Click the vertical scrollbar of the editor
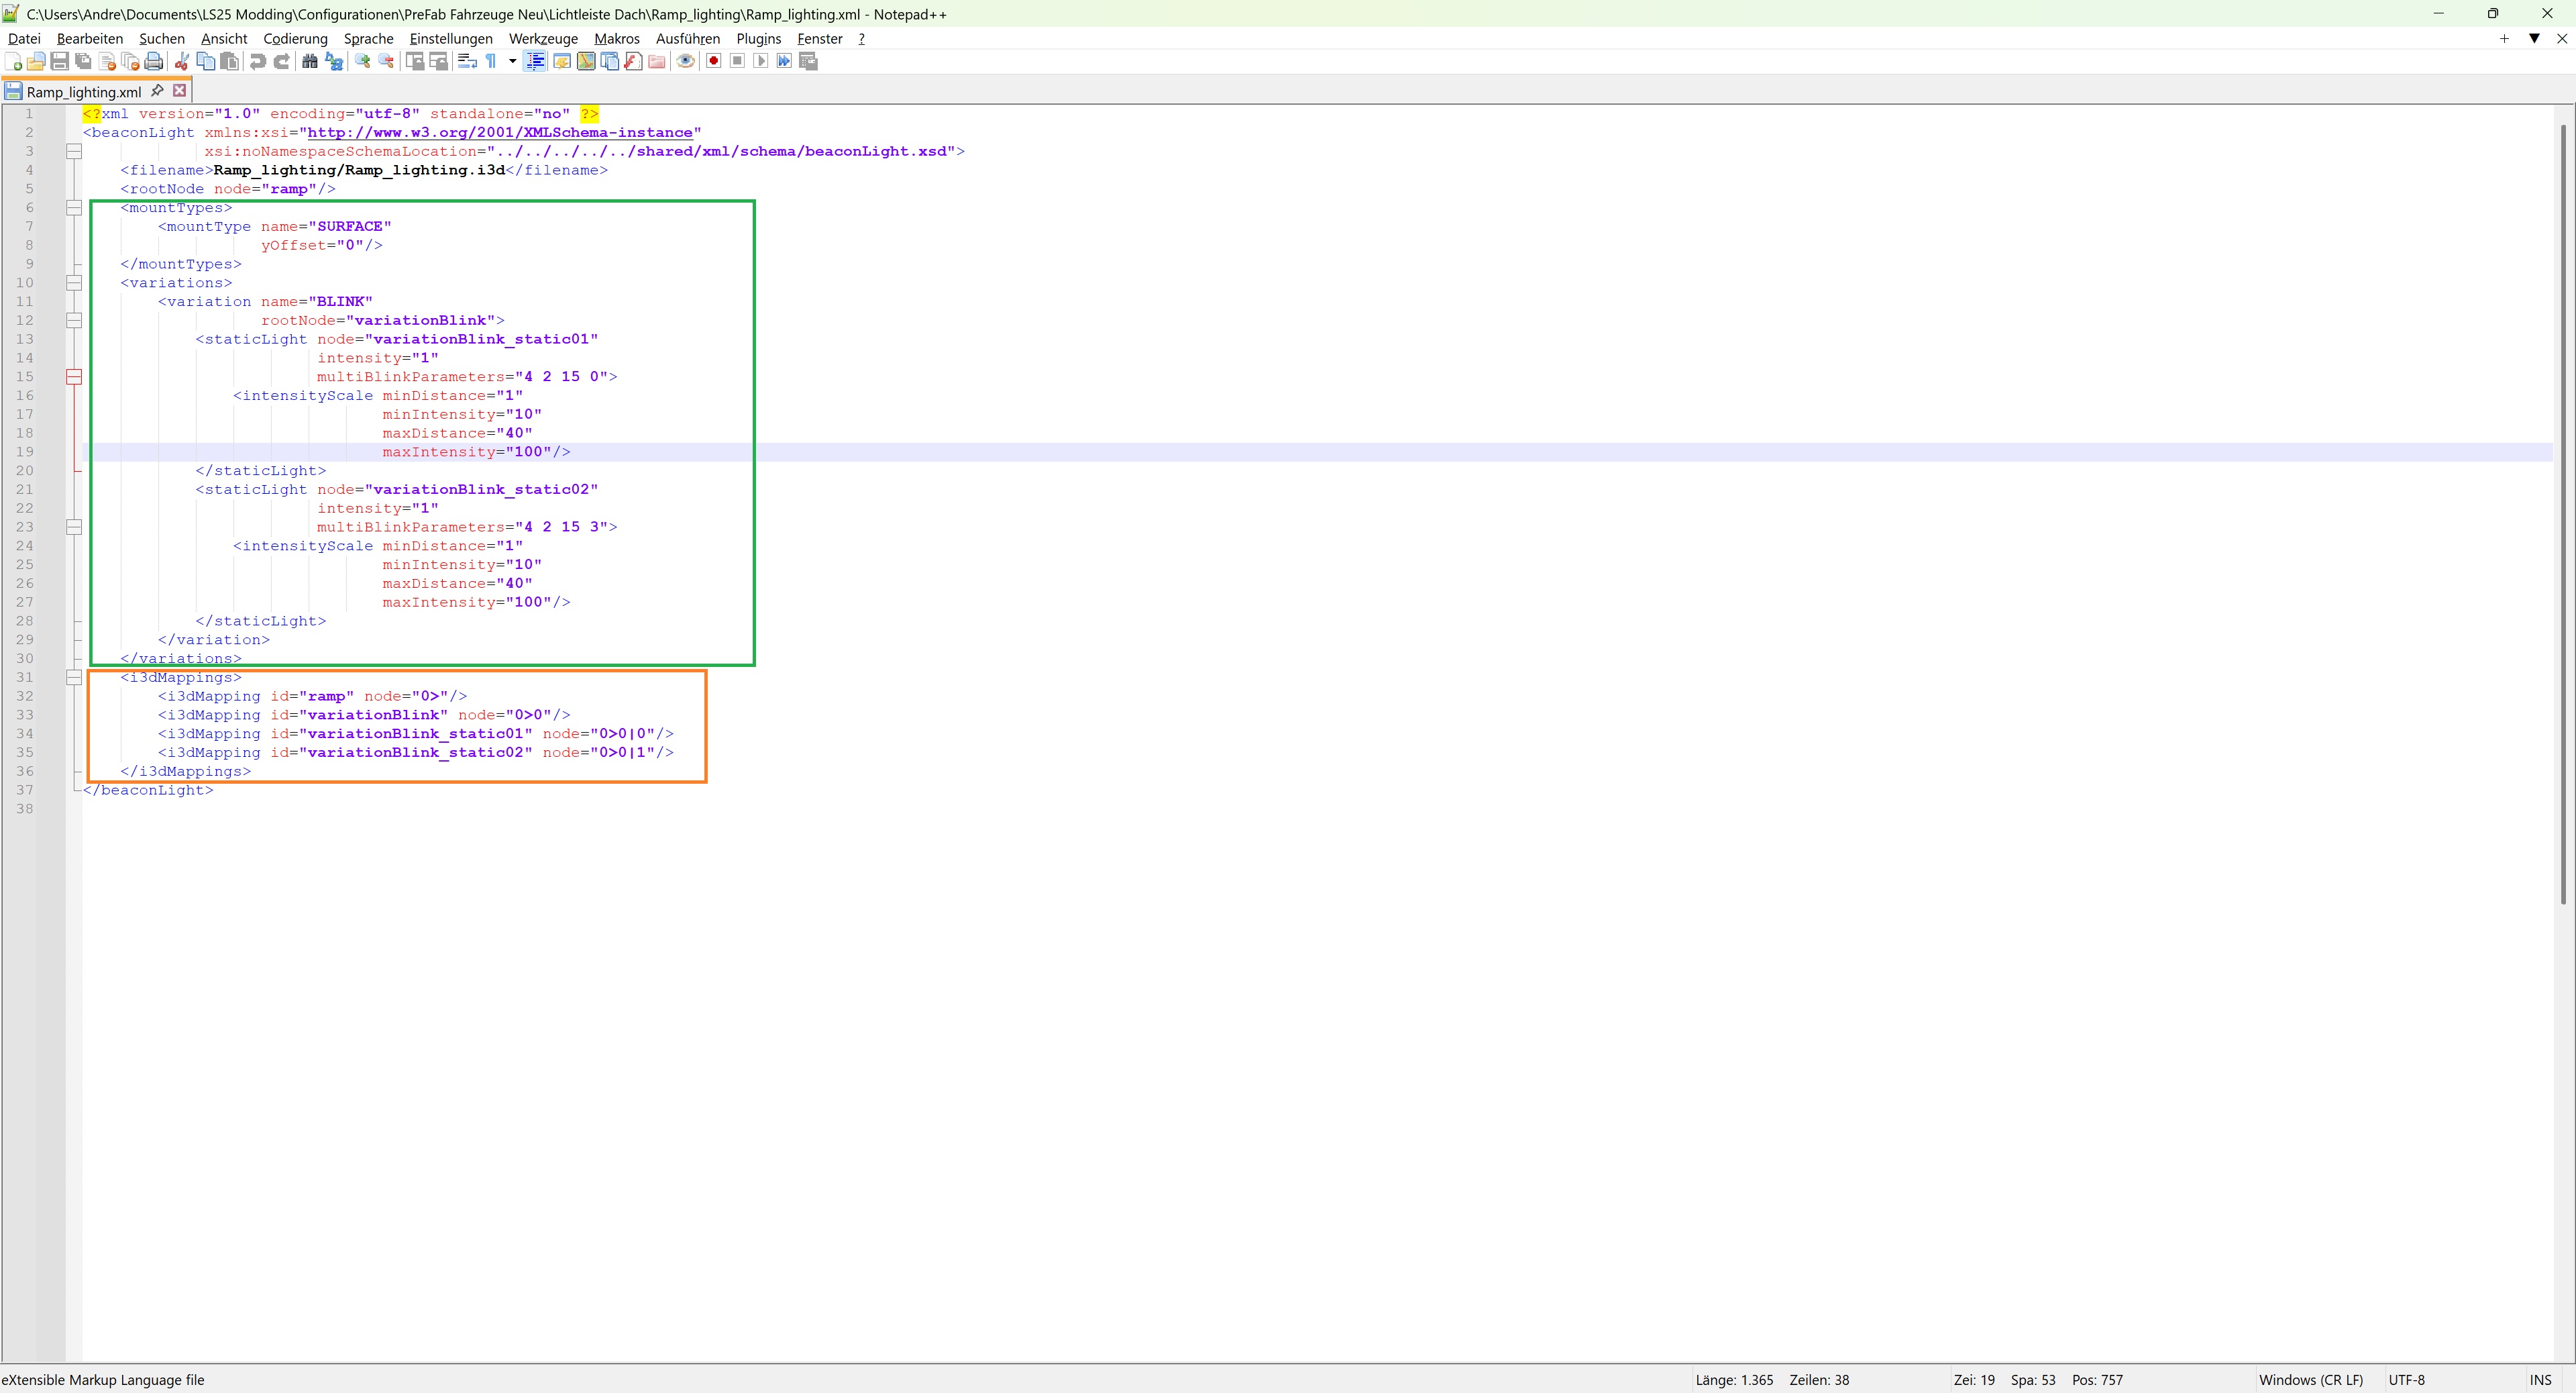 (2563, 500)
